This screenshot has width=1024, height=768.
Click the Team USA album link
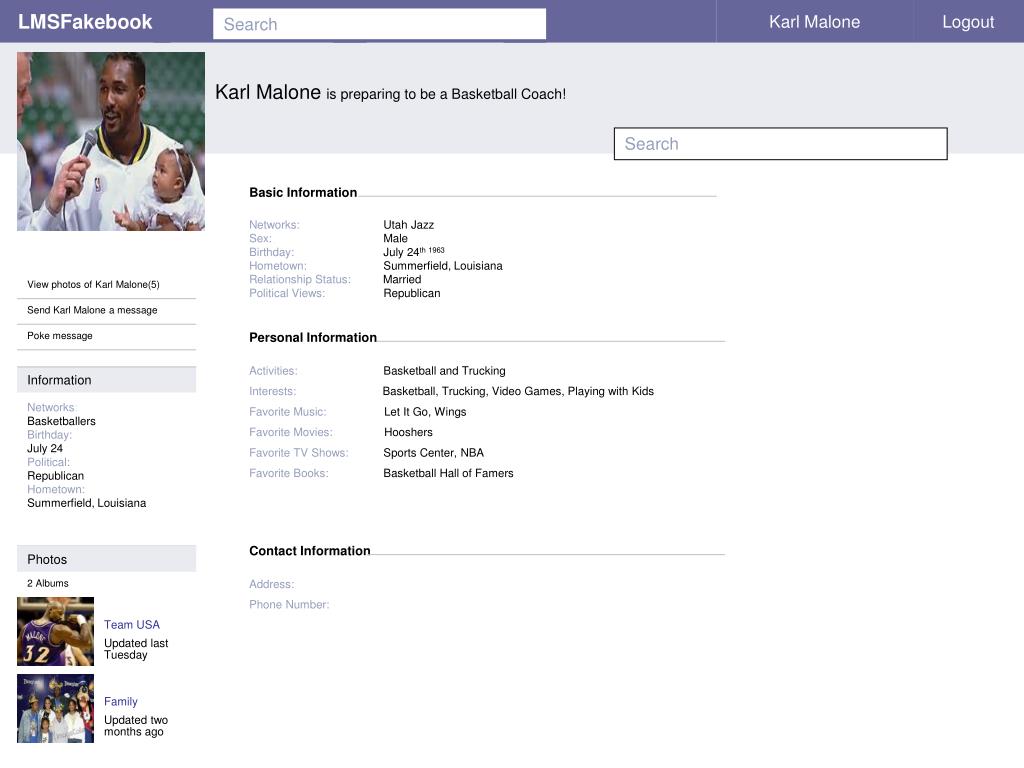tap(132, 625)
